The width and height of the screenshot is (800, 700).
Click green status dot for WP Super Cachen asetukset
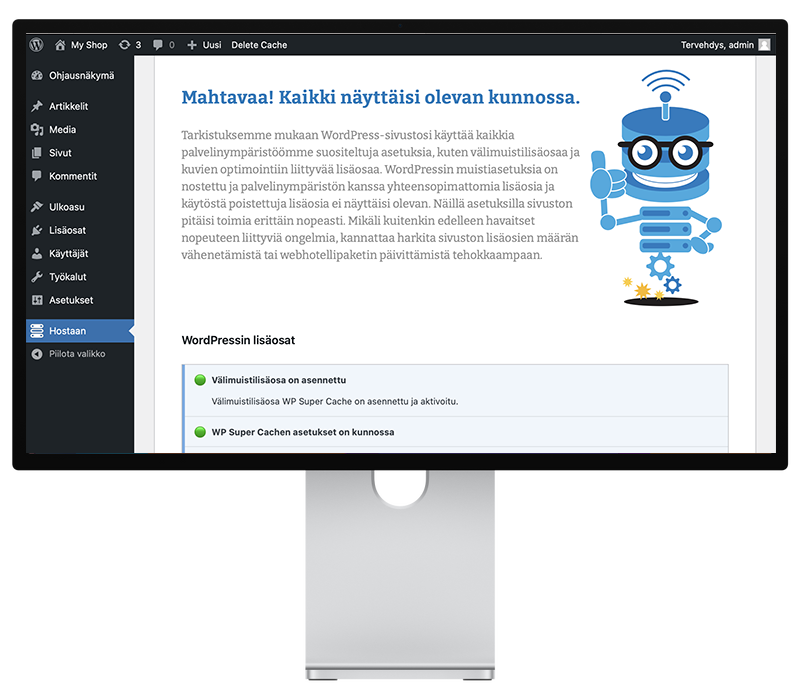200,432
